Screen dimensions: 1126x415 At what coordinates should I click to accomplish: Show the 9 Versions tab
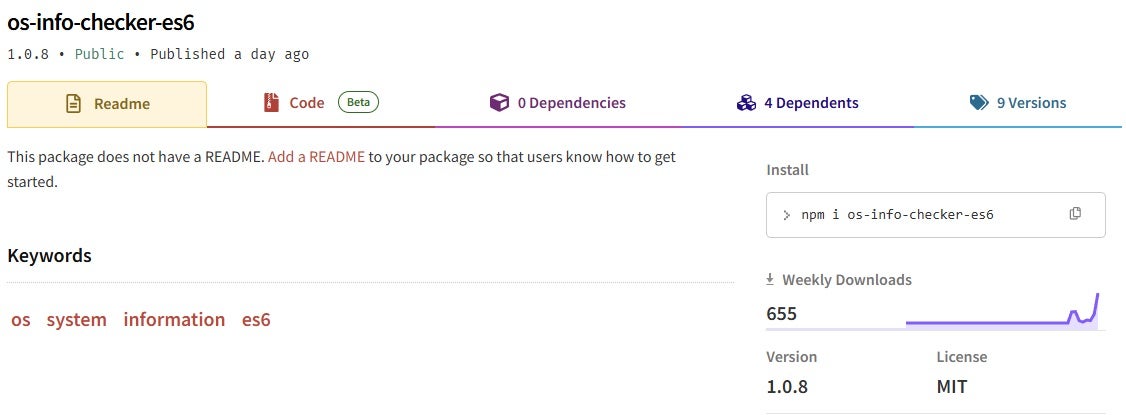(1031, 103)
